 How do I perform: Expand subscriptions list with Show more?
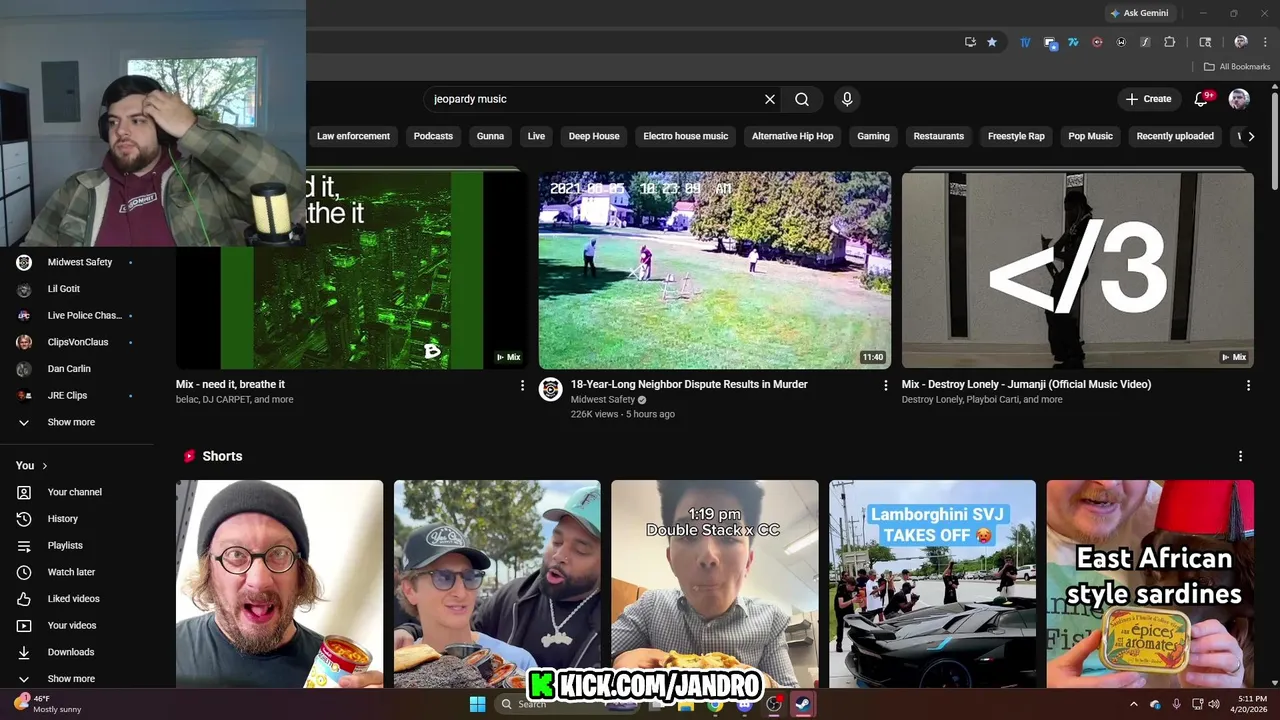click(77, 422)
